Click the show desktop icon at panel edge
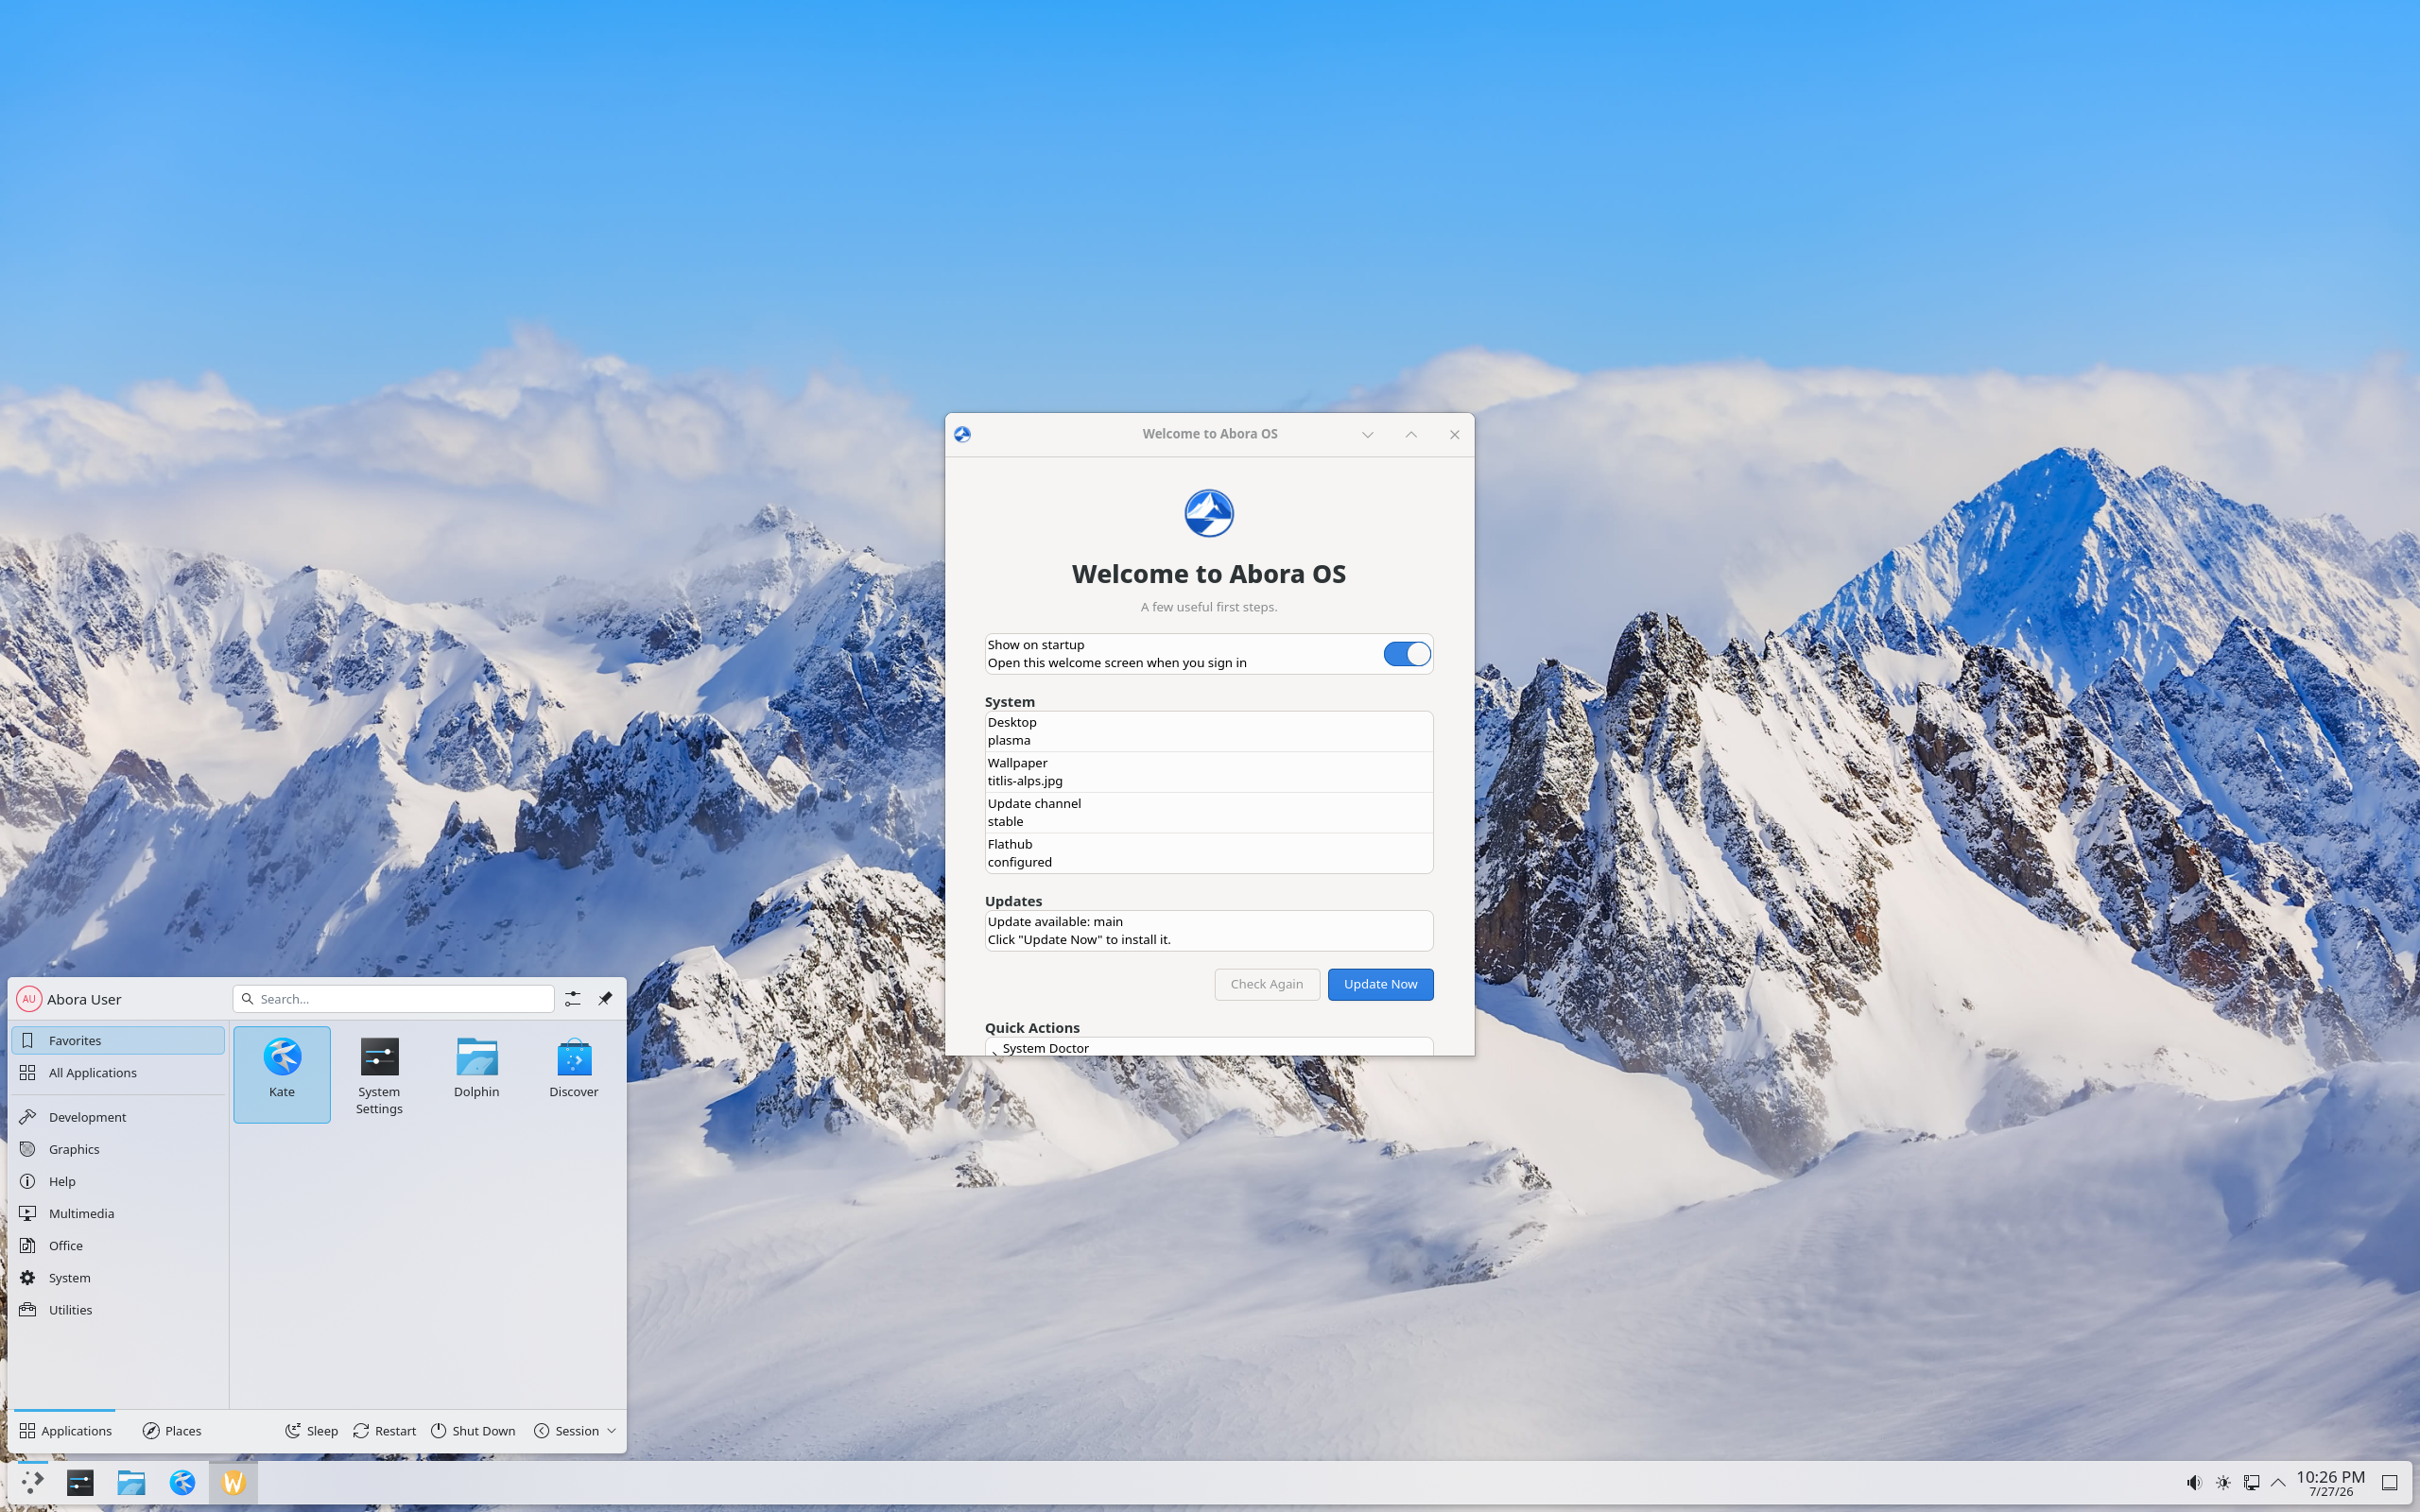Image resolution: width=2420 pixels, height=1512 pixels. point(2389,1483)
